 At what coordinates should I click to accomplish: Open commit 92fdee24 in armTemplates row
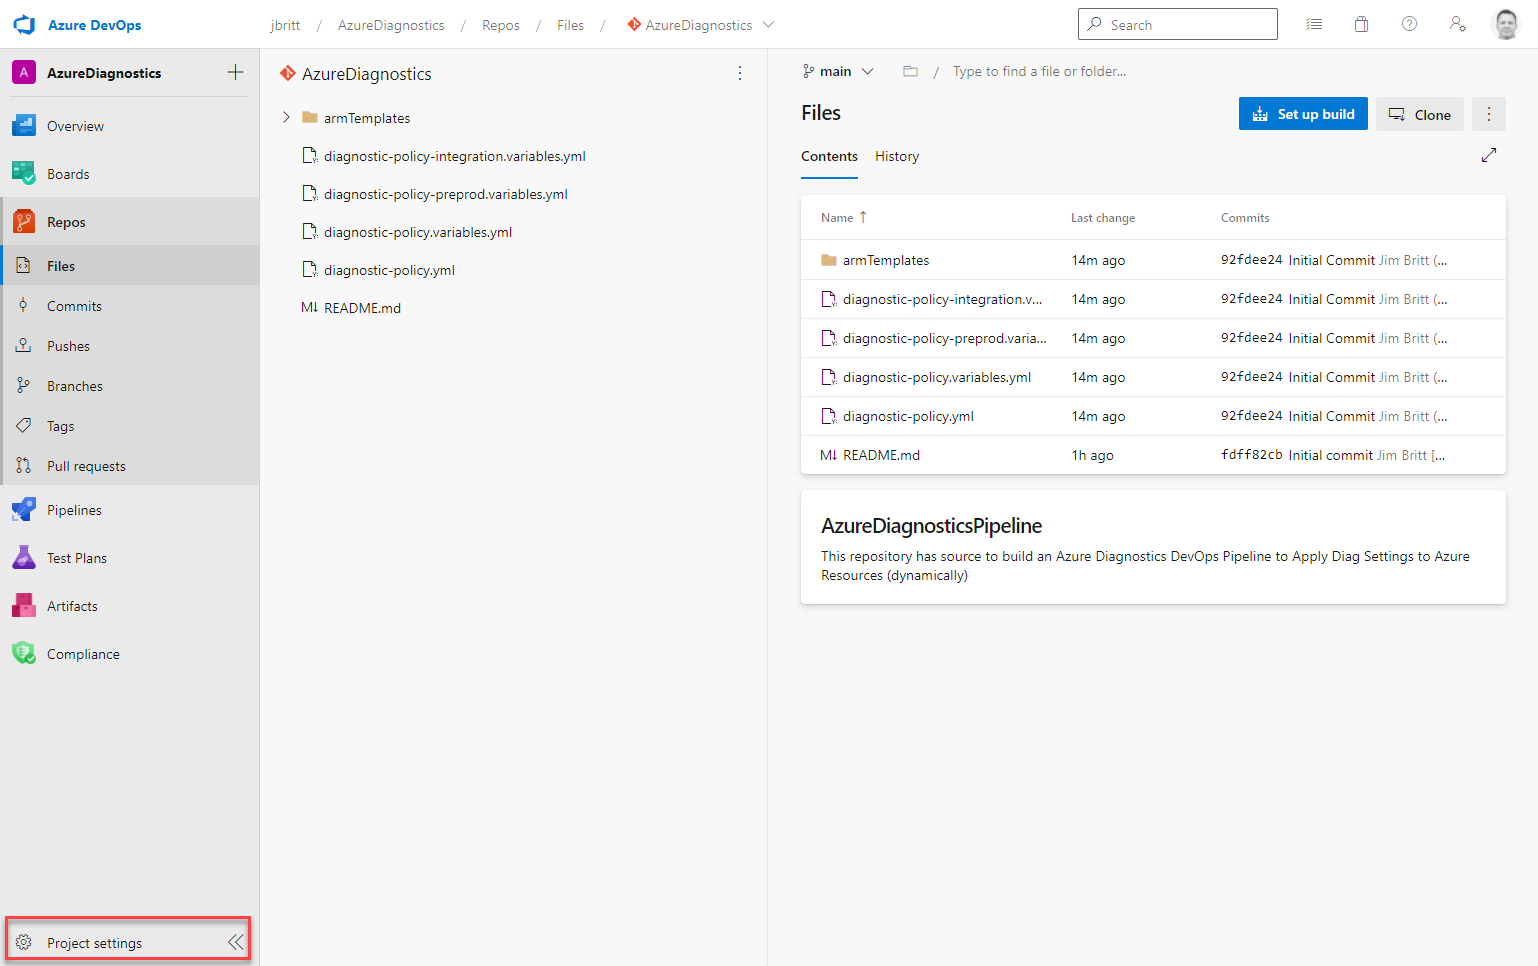1251,260
